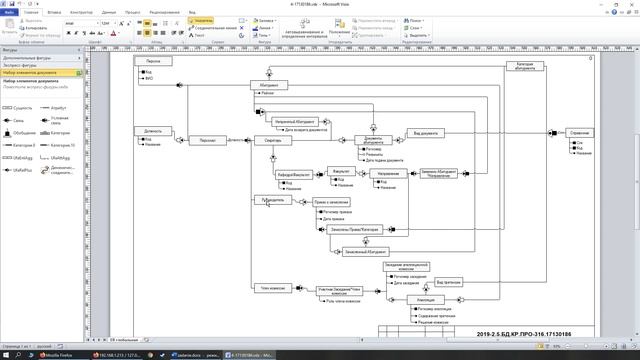Viewport: 640px width, 360px height.
Task: Select the Апелляция entity on diagram
Action: (x=426, y=300)
